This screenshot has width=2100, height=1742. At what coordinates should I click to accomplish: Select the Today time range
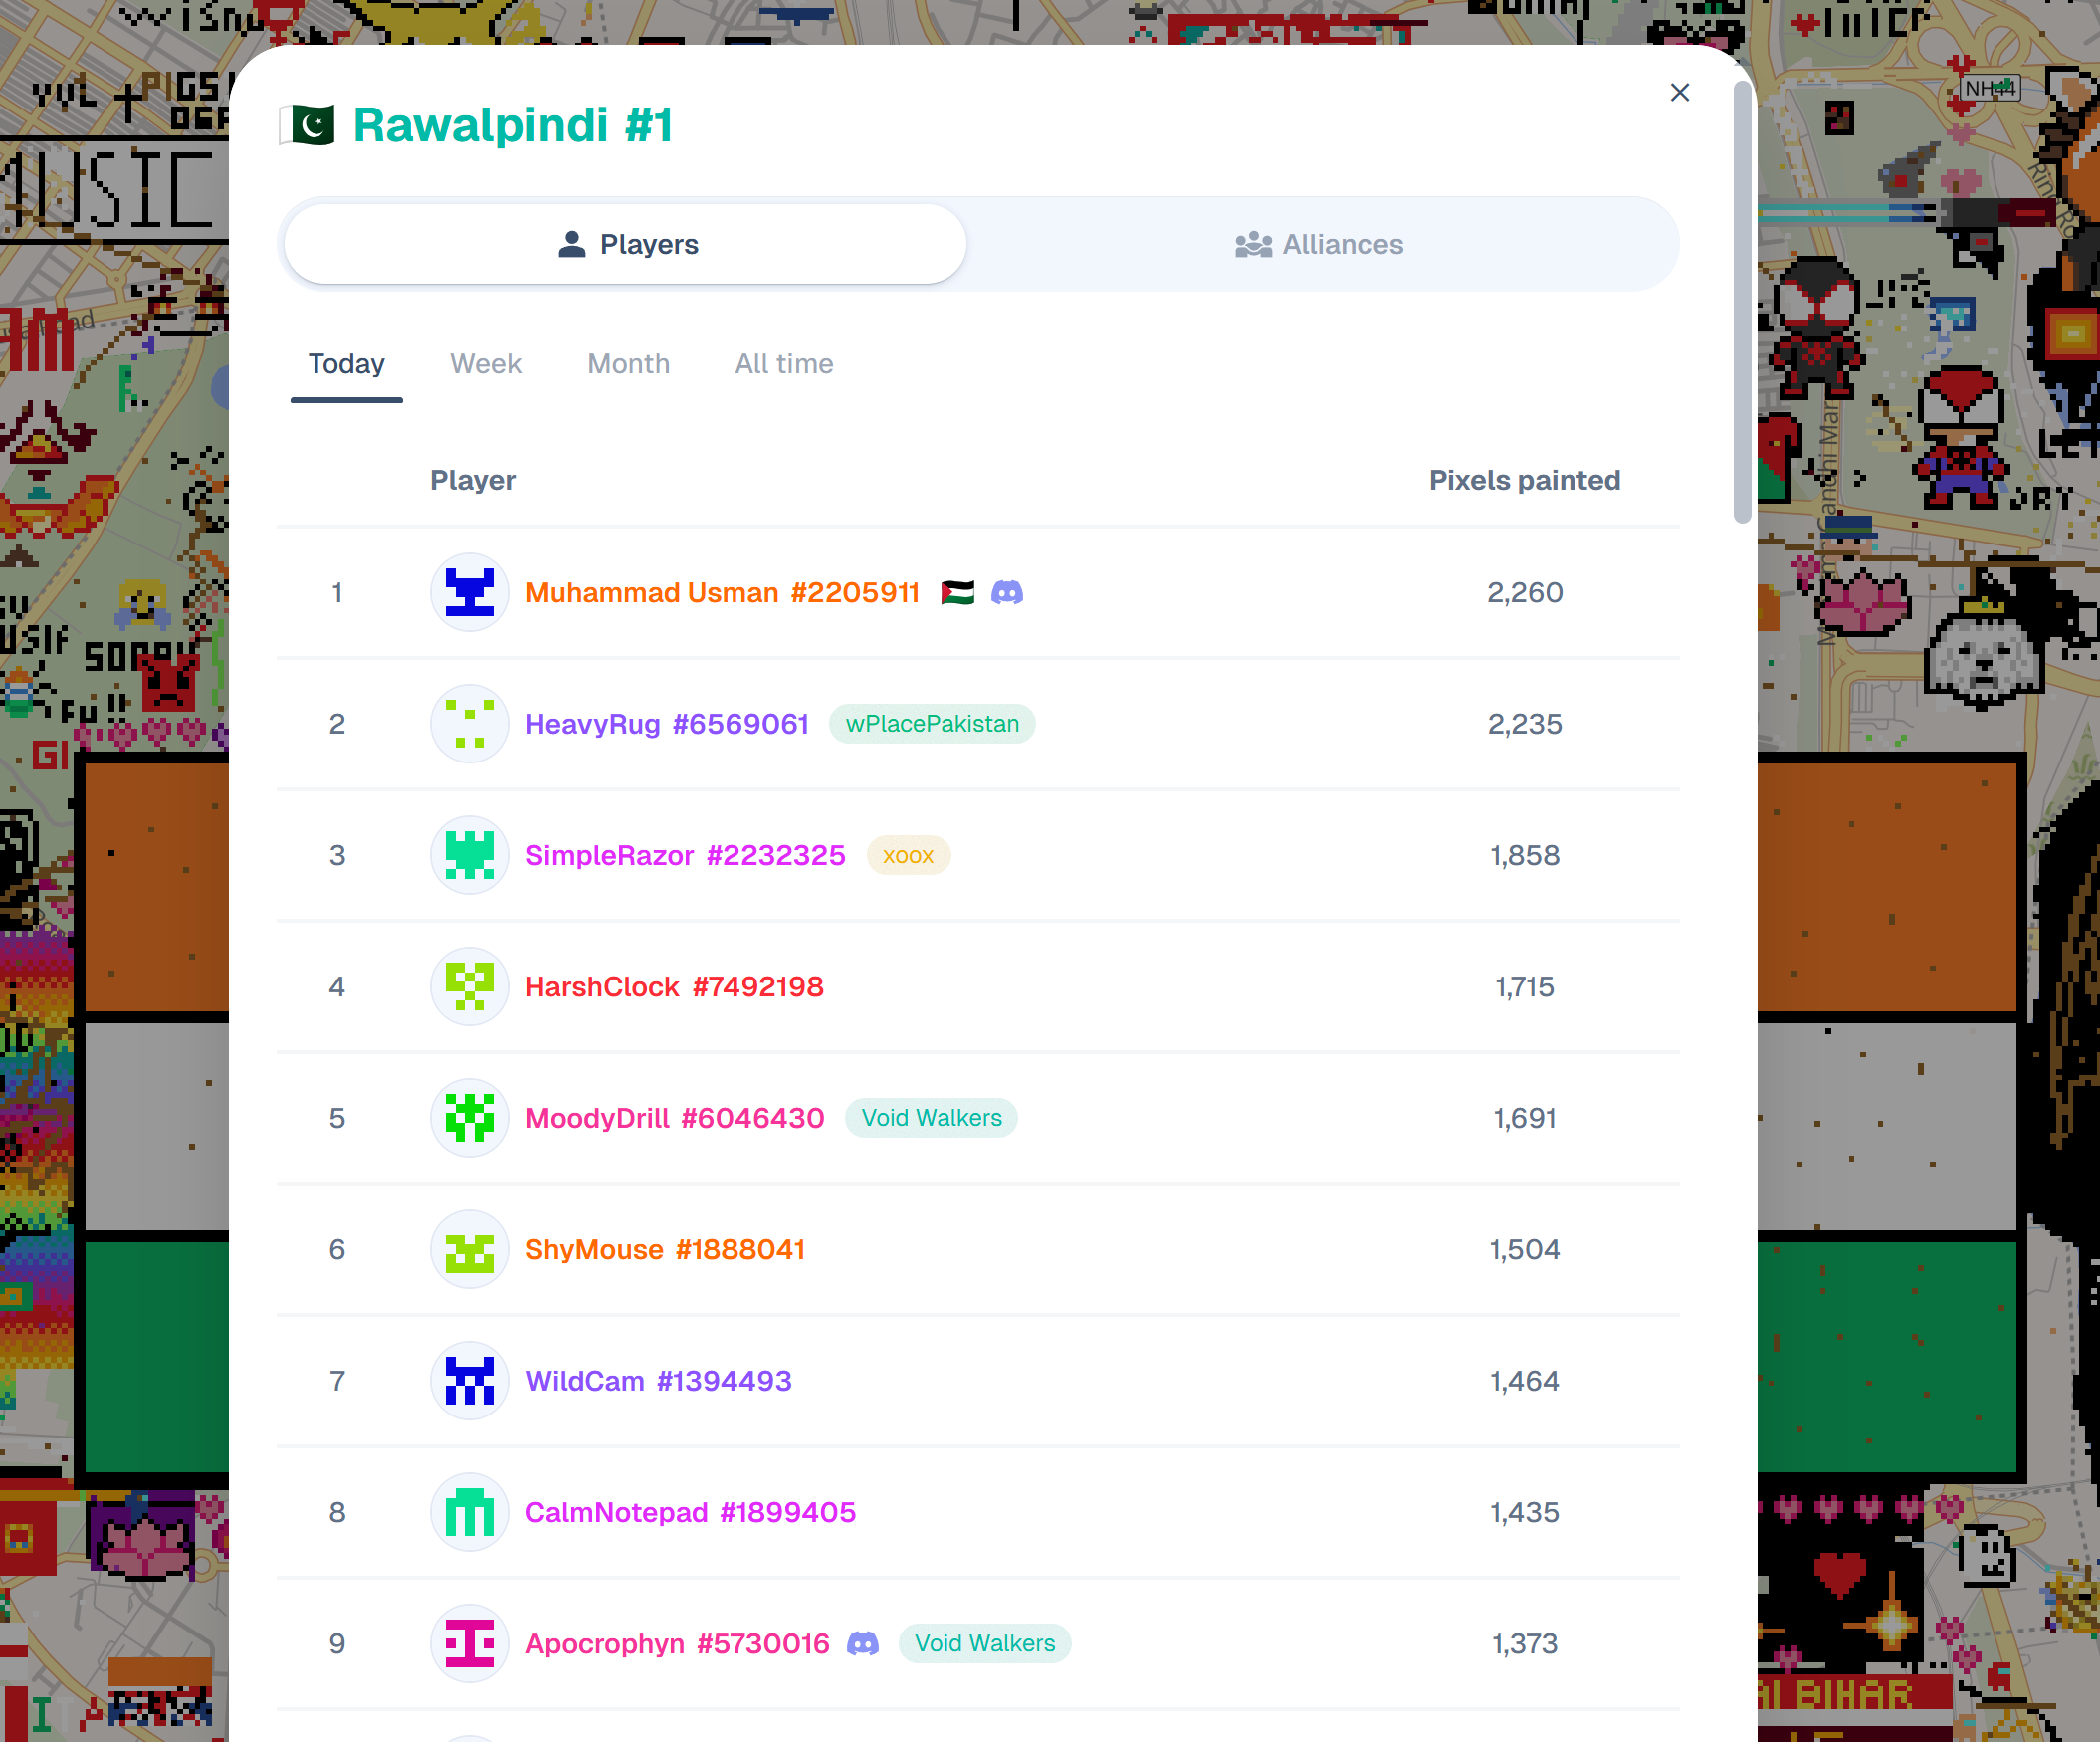click(x=346, y=364)
